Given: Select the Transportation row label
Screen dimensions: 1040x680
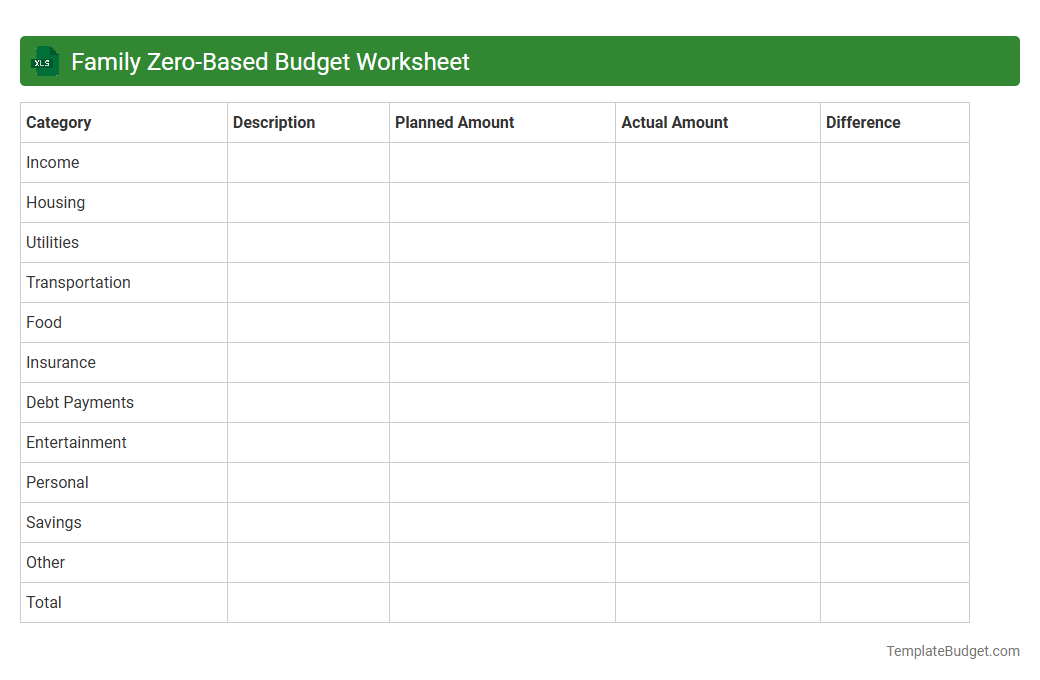Looking at the screenshot, I should coord(78,282).
